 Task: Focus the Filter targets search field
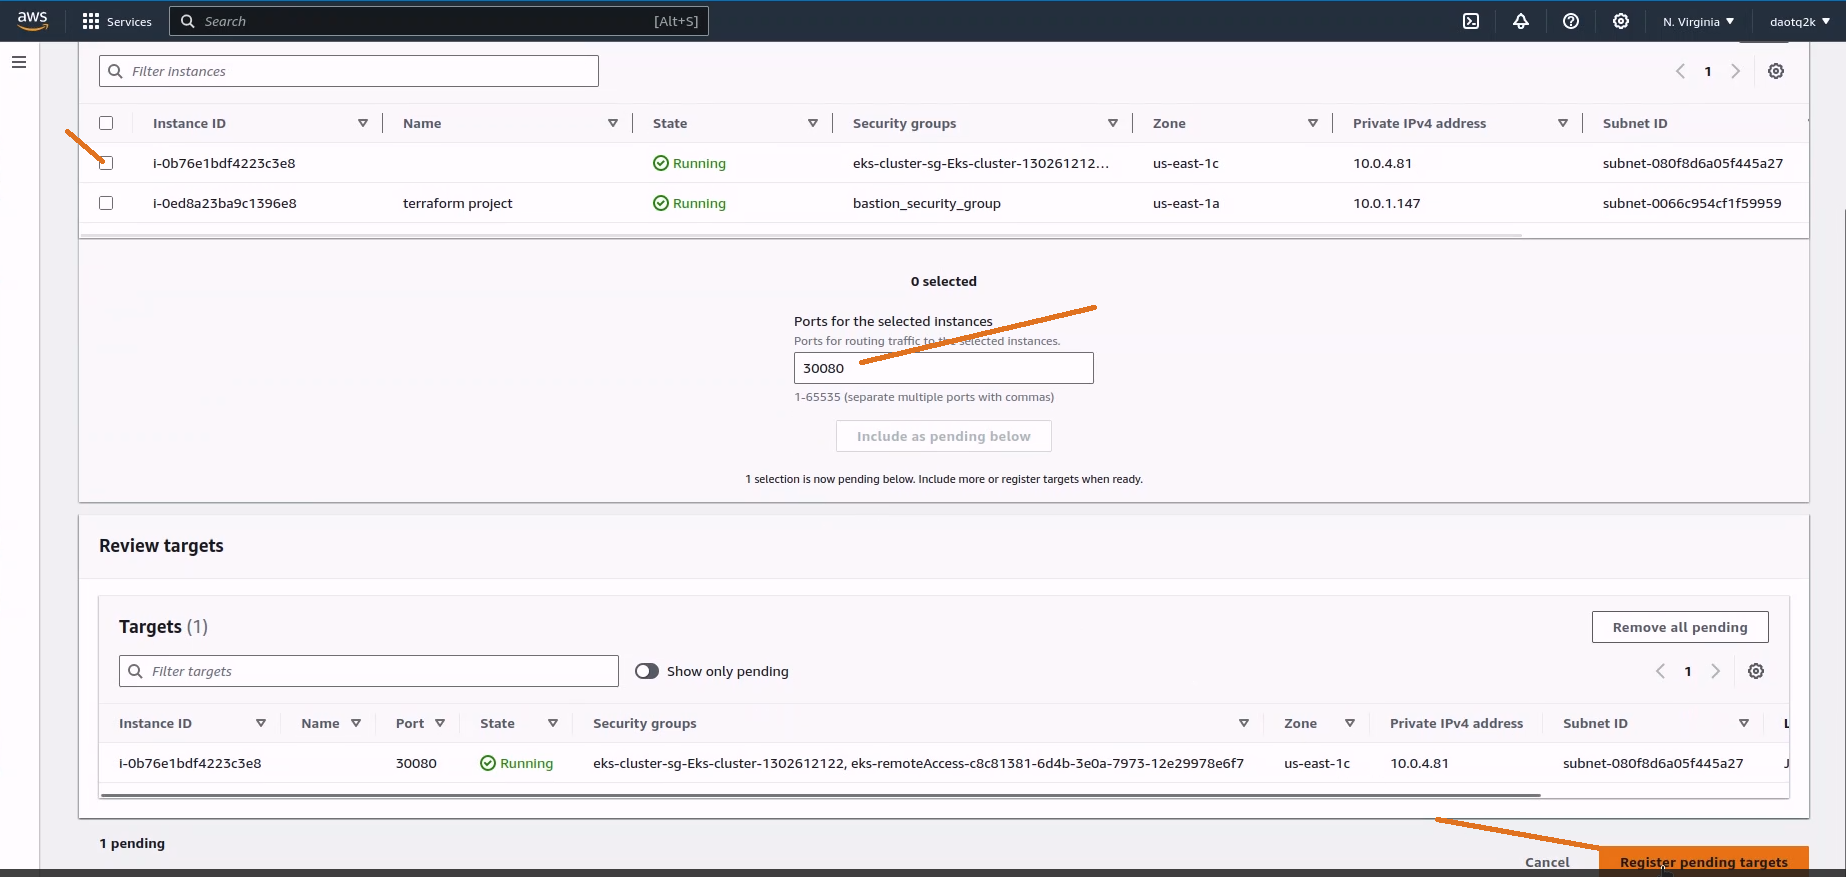click(369, 671)
